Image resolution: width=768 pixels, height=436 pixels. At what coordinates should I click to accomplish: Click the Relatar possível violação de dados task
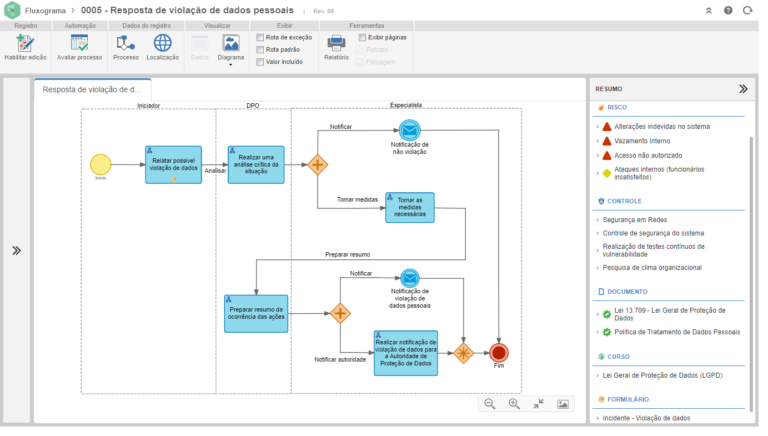tap(172, 164)
